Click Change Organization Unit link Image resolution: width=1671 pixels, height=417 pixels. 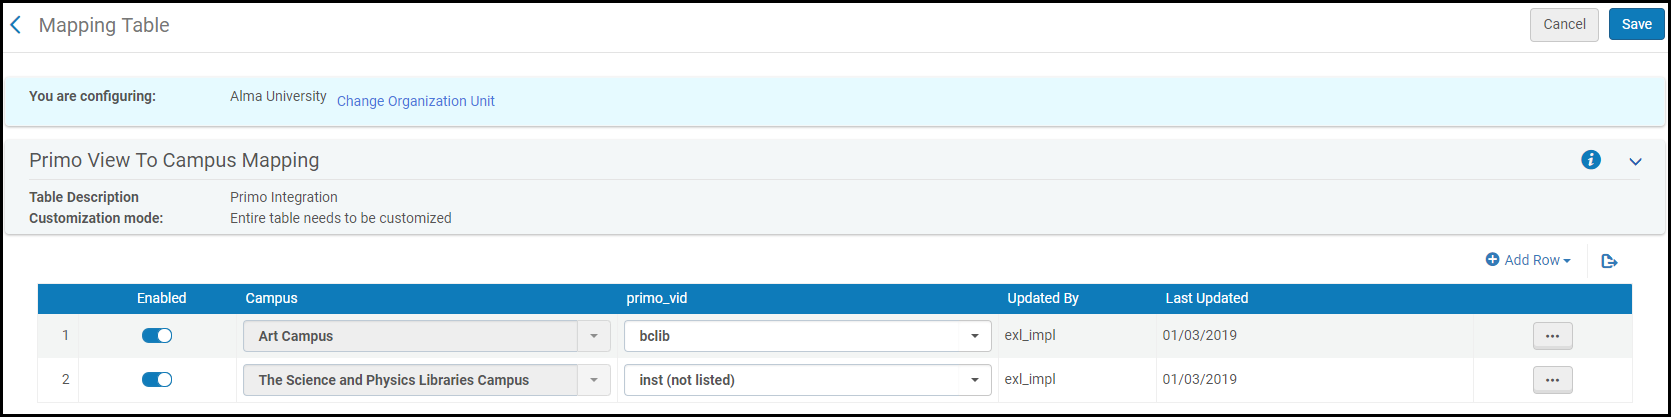point(416,101)
